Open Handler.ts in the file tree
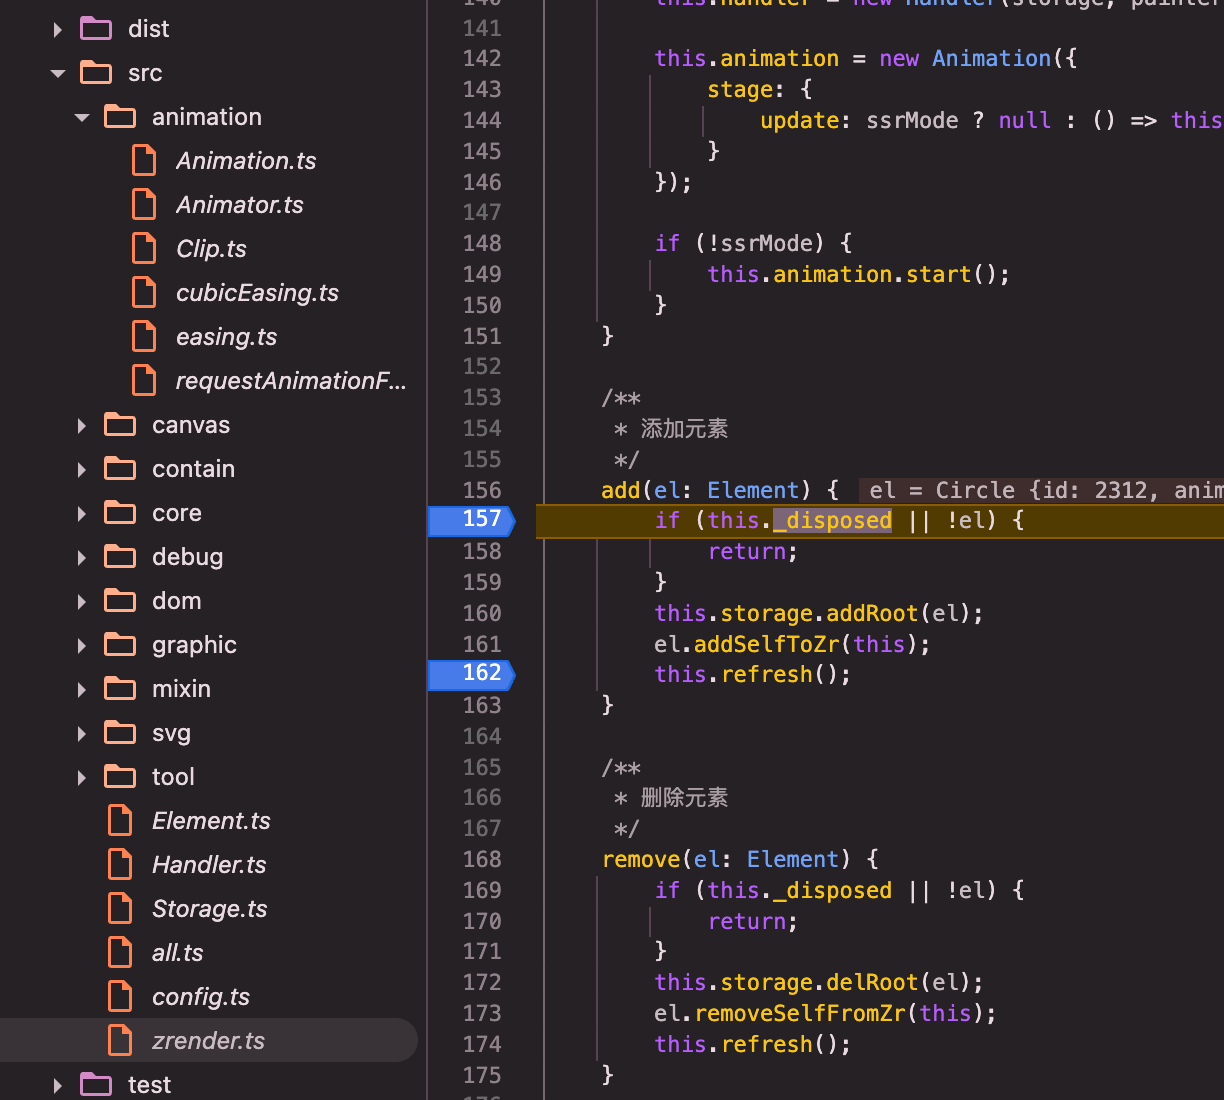Image resolution: width=1224 pixels, height=1100 pixels. point(209,865)
